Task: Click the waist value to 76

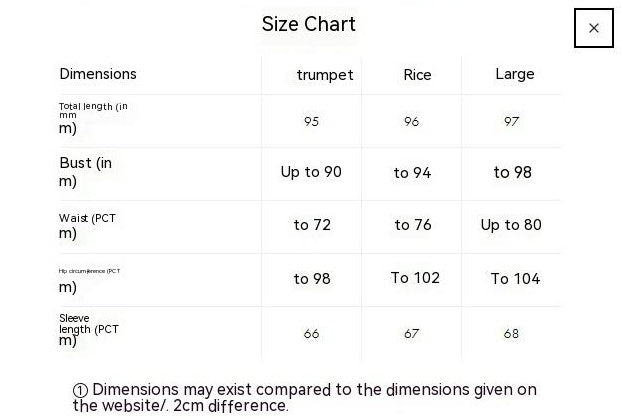Action: pos(412,225)
